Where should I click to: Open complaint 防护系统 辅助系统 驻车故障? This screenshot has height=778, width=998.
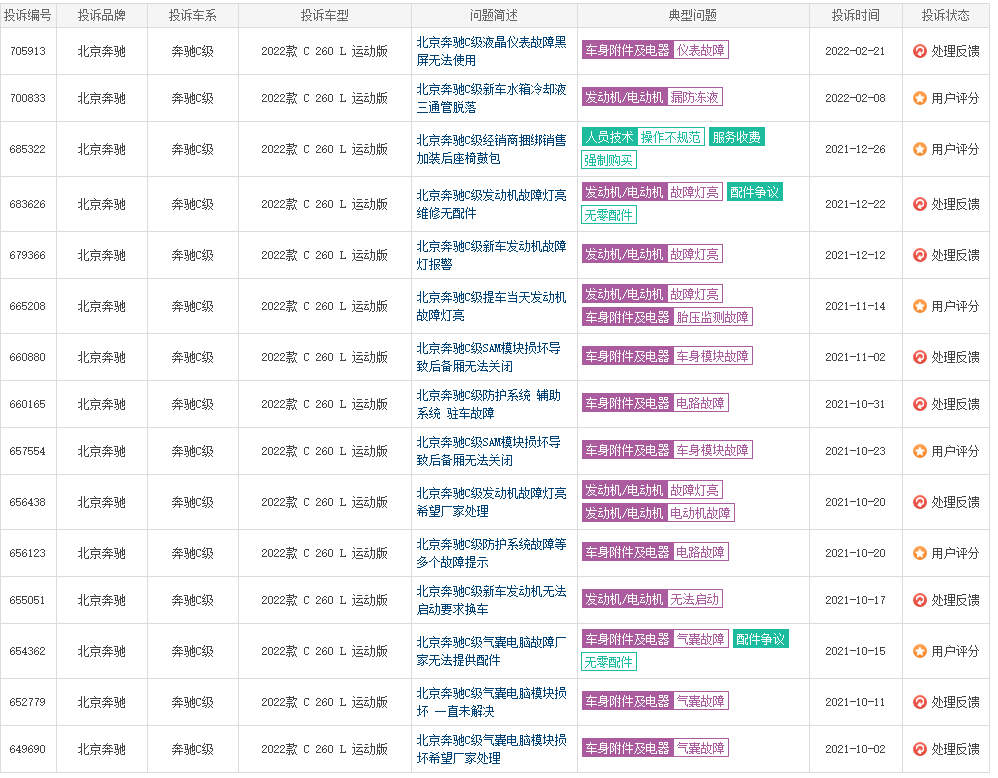(x=488, y=404)
